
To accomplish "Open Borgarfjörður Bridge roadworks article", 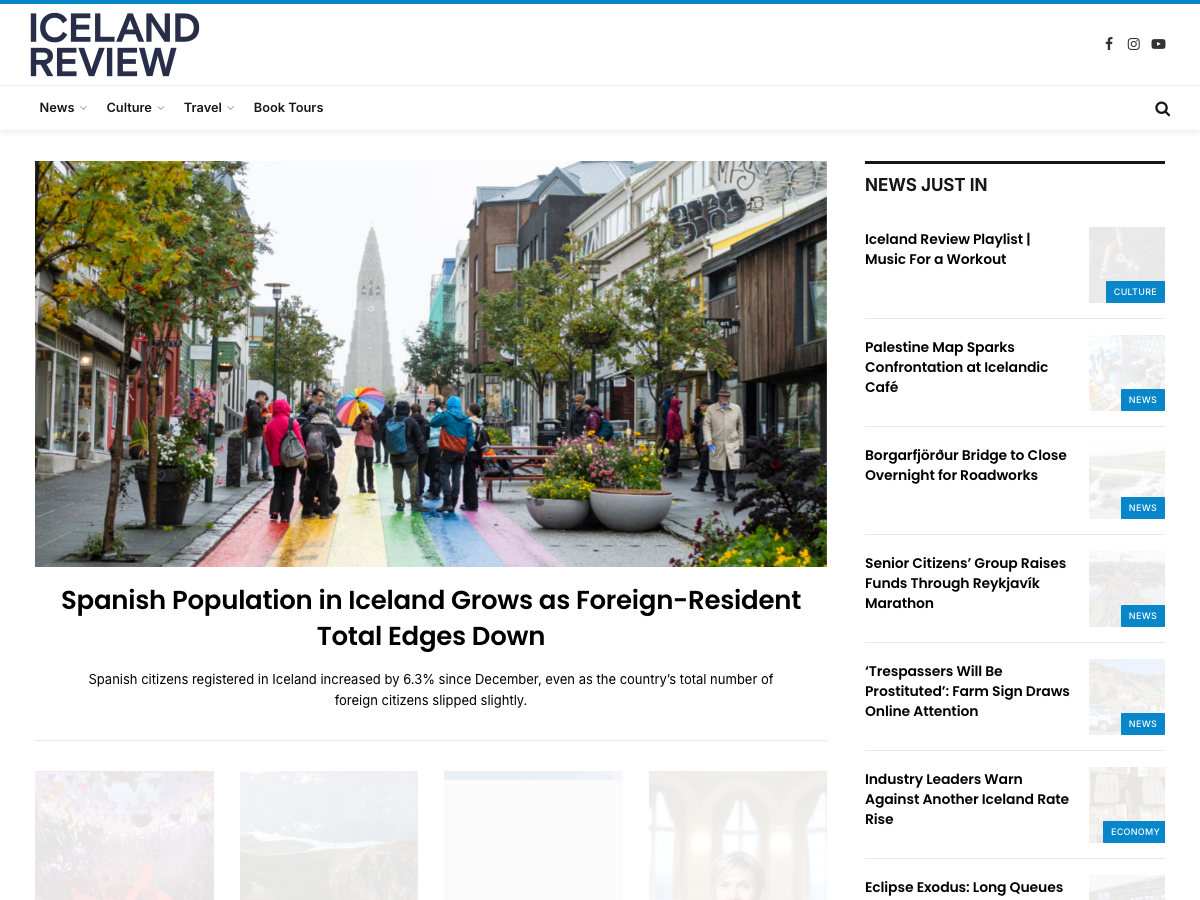I will (966, 465).
